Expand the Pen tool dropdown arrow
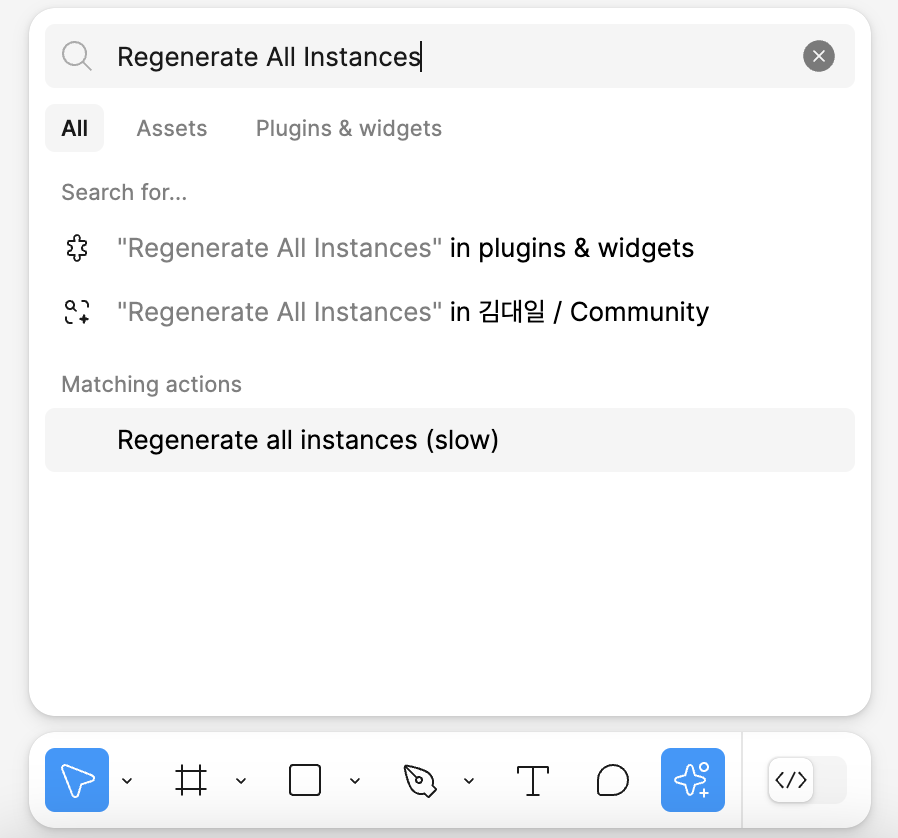The image size is (898, 838). [x=469, y=780]
